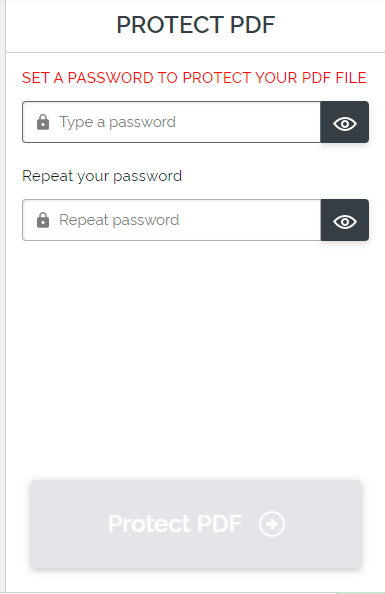Viewport: 385px width, 594px height.
Task: Click the 'Repeat your password' label
Action: tap(102, 176)
